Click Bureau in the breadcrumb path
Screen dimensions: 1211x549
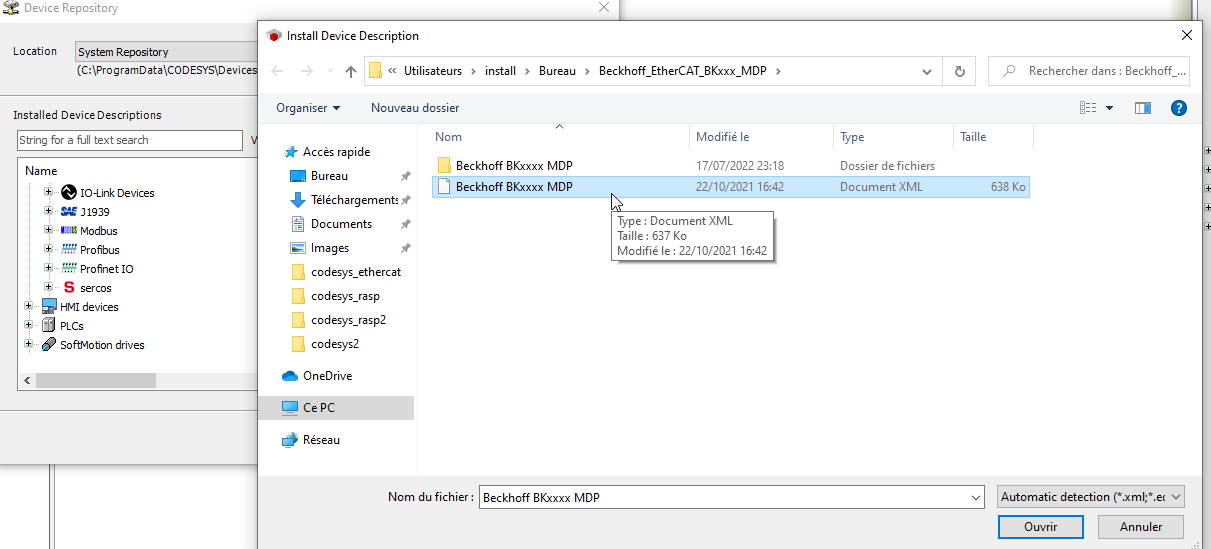tap(557, 71)
